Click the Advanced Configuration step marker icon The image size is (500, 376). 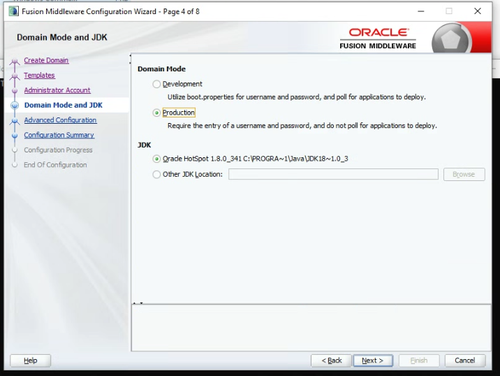(x=15, y=121)
